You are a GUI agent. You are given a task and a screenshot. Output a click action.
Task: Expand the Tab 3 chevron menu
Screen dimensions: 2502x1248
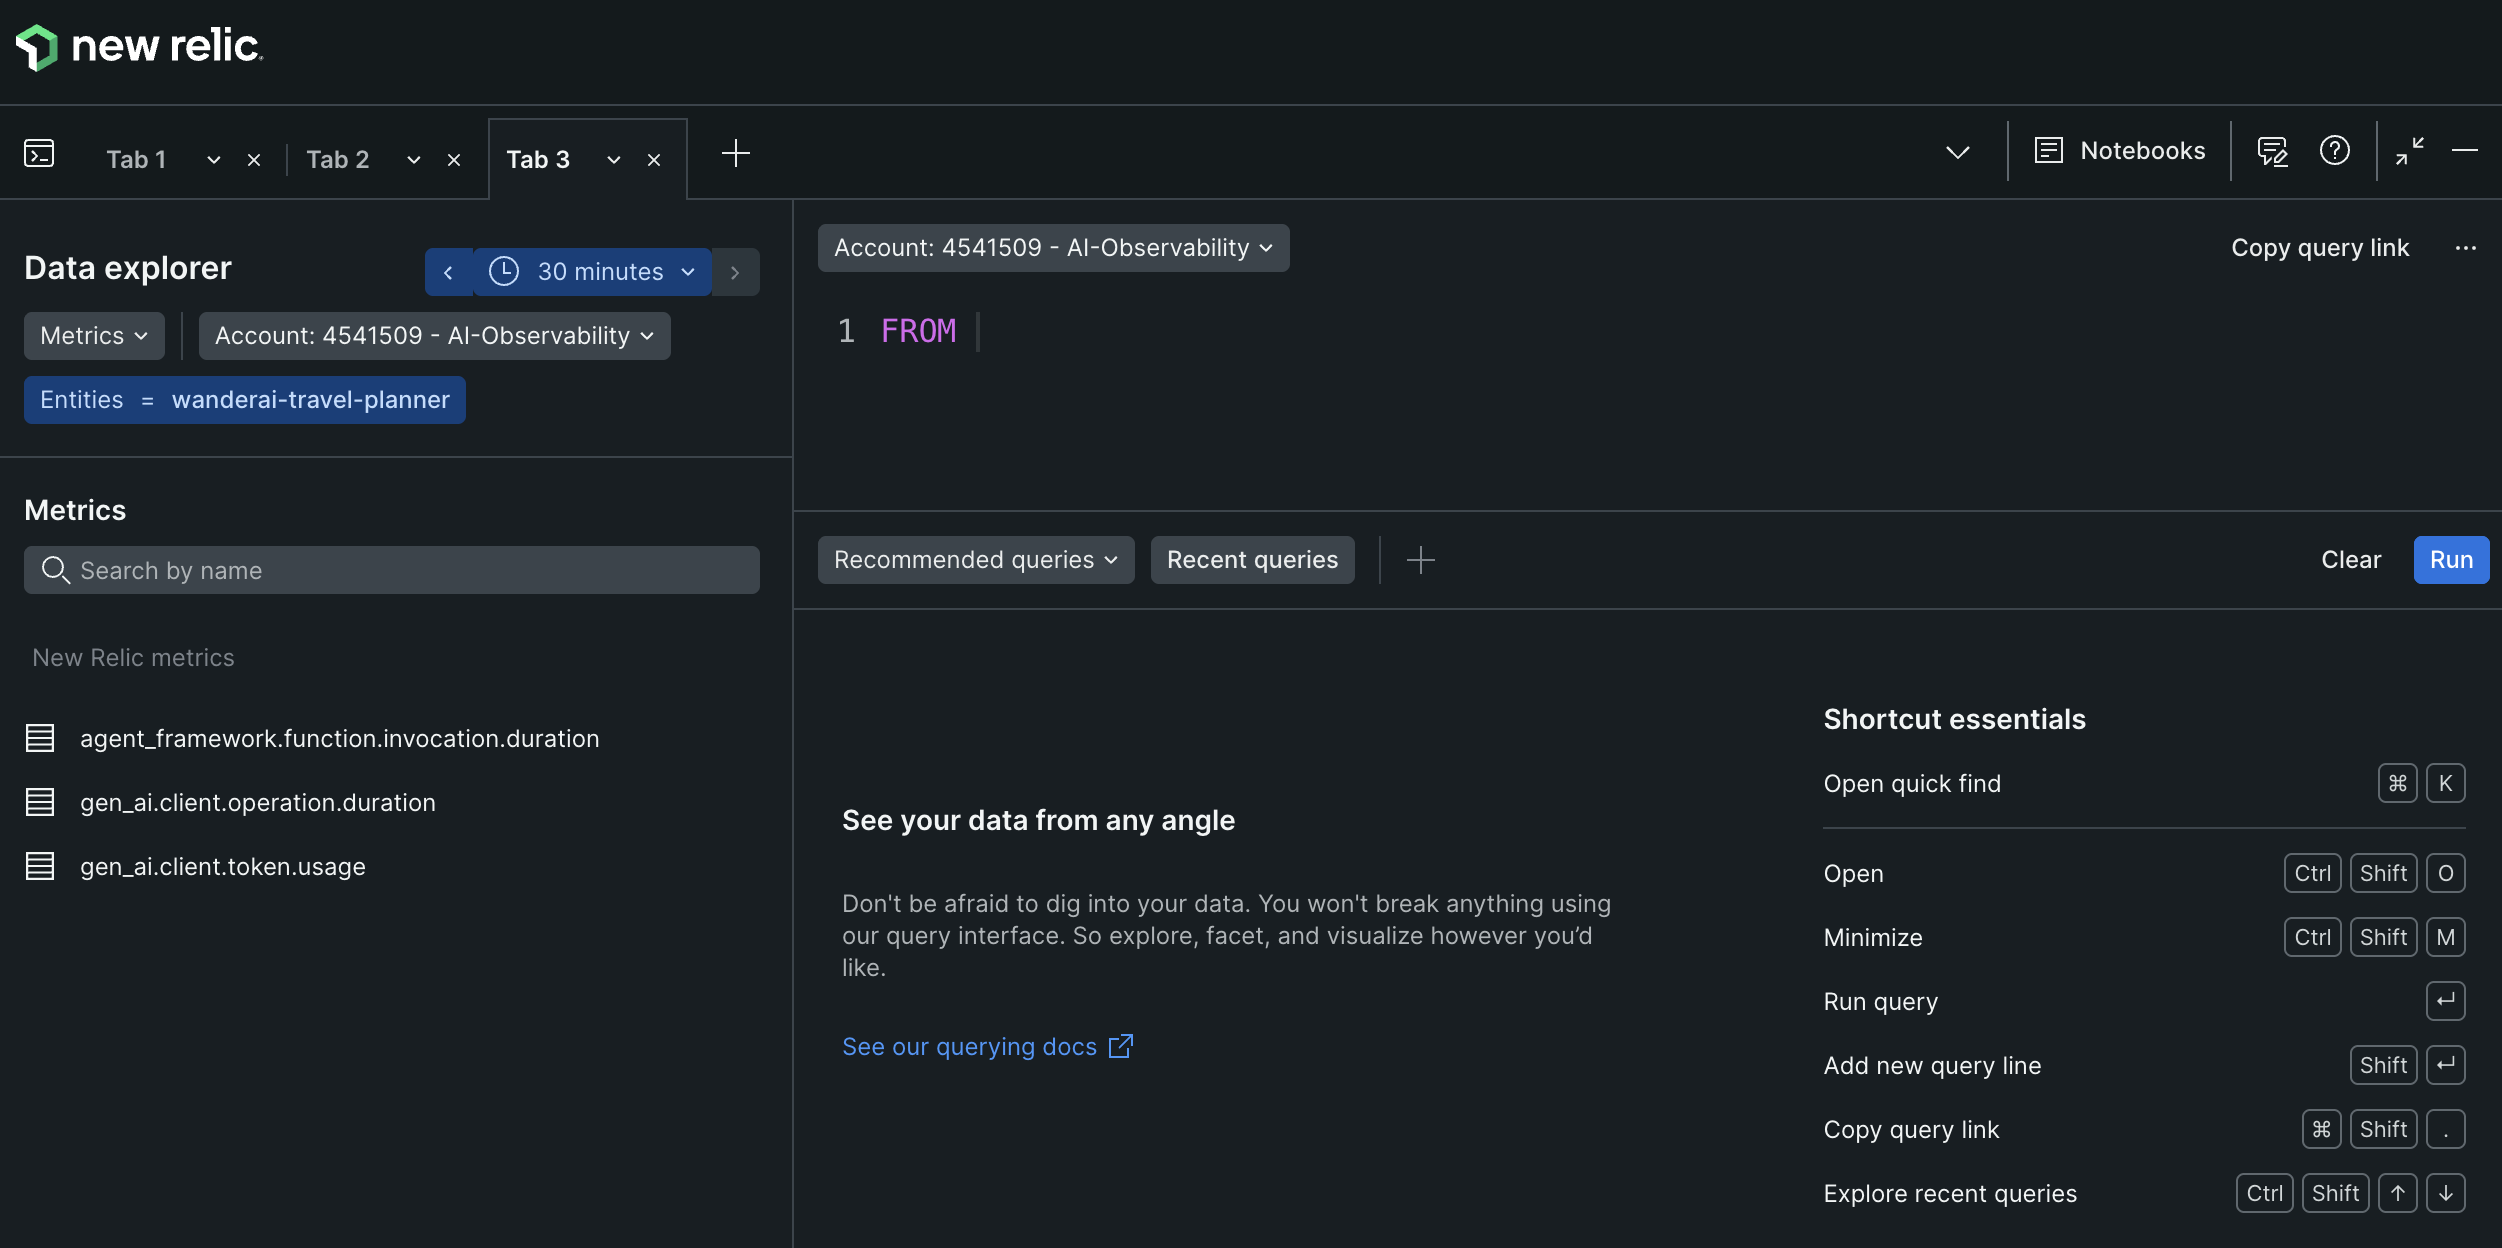coord(614,160)
